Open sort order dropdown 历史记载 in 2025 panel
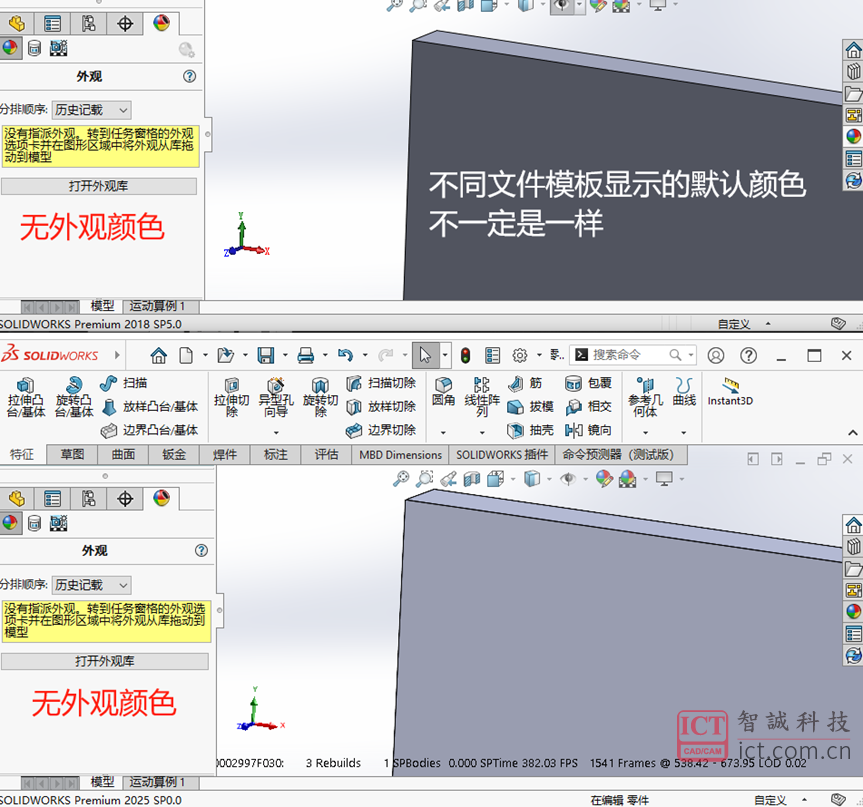 tap(92, 585)
